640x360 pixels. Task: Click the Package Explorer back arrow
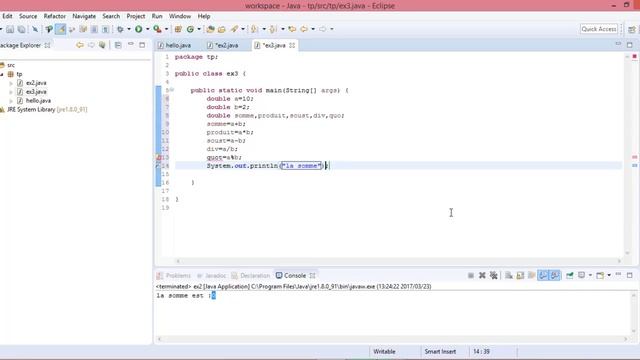(80, 45)
